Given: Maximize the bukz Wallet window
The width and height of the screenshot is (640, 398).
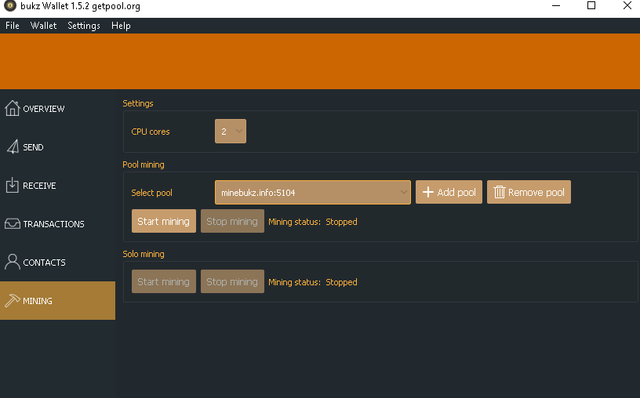Looking at the screenshot, I should click(x=591, y=5).
